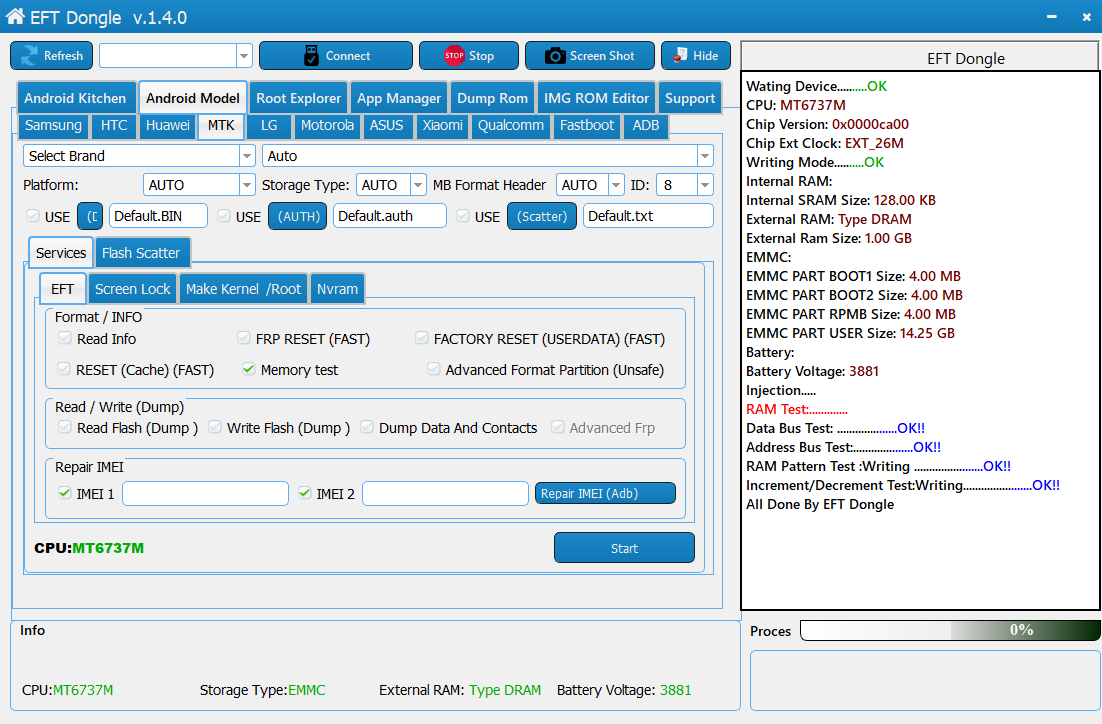Enable the Read Info checkbox

tap(65, 338)
